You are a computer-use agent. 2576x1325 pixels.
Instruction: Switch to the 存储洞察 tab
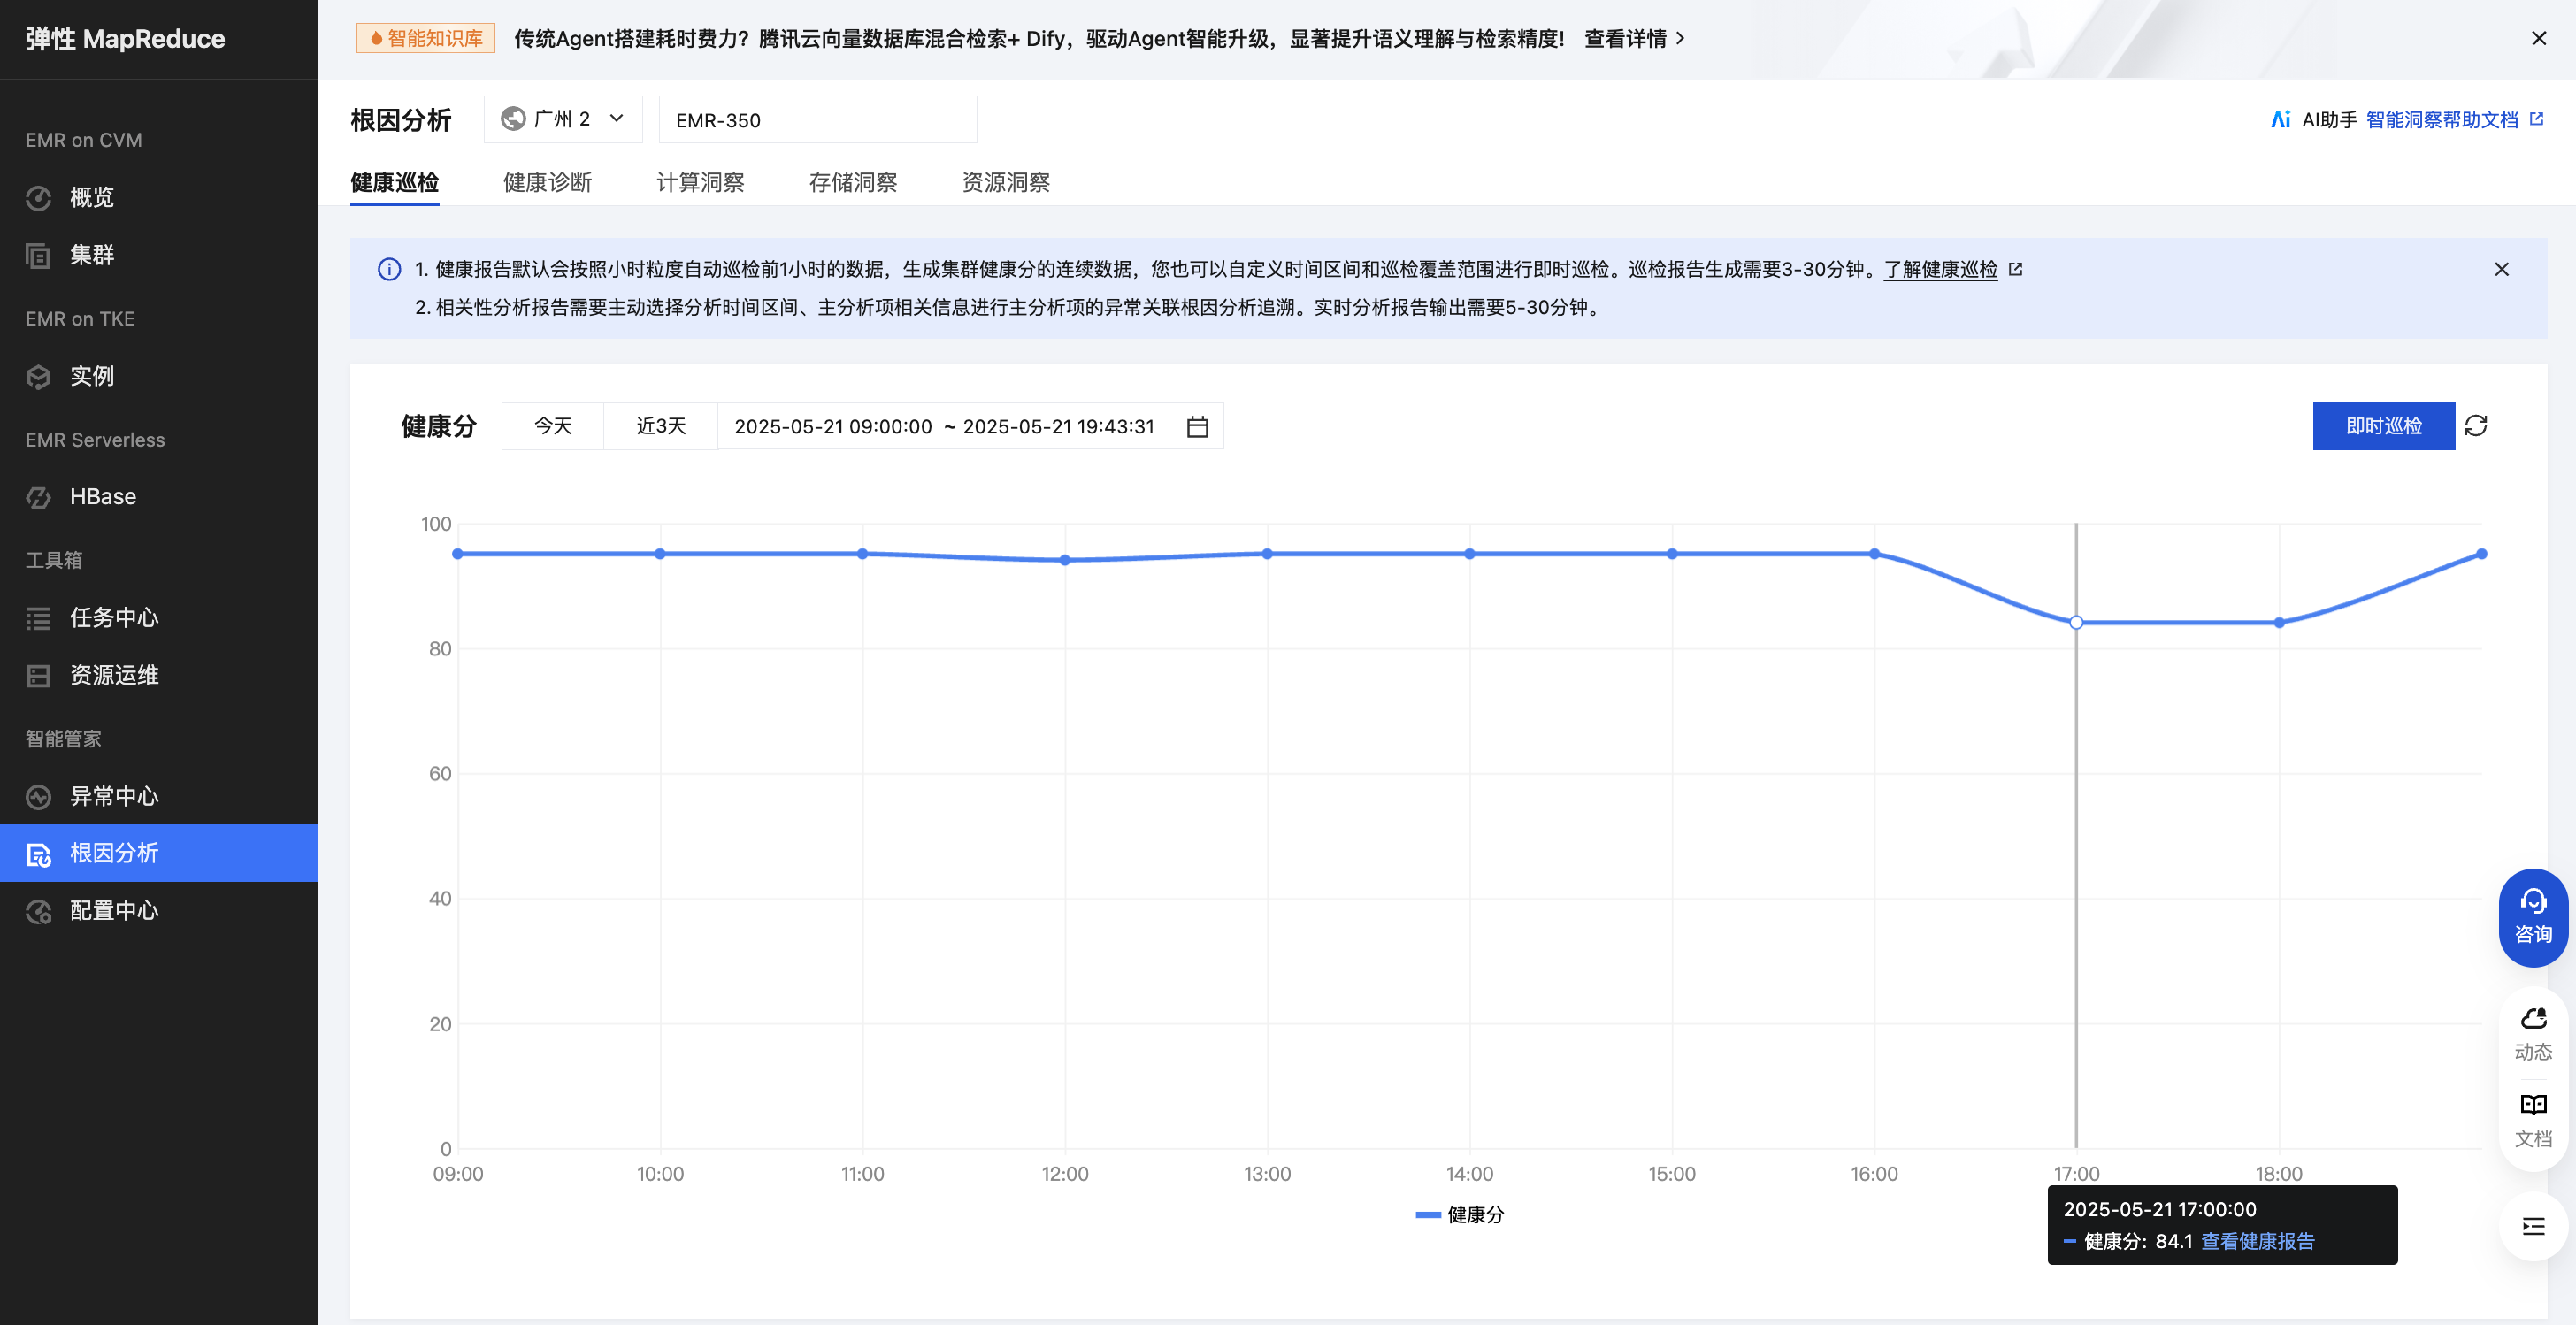tap(852, 182)
